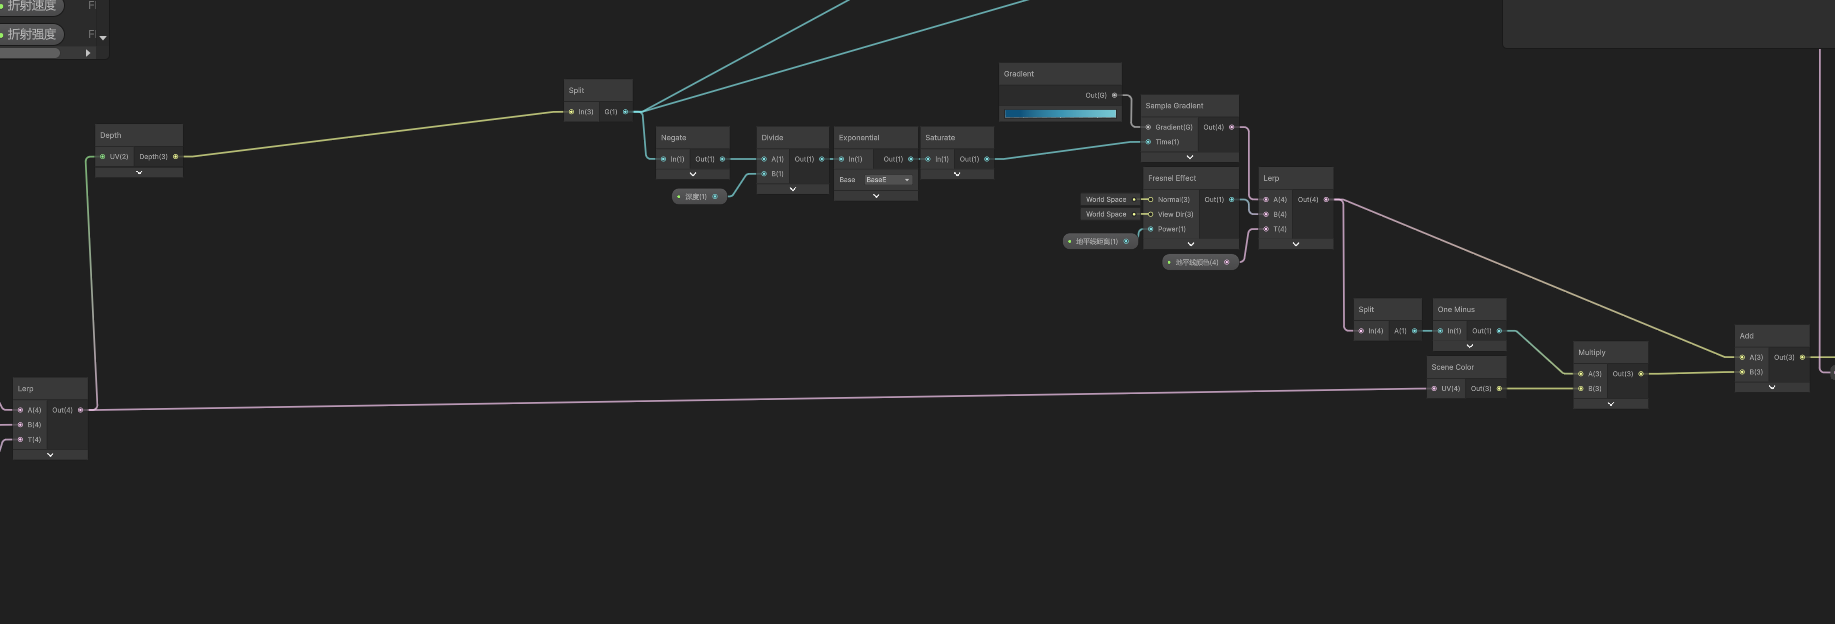
Task: Click the In(1) port of Saturate node
Action: [x=928, y=159]
